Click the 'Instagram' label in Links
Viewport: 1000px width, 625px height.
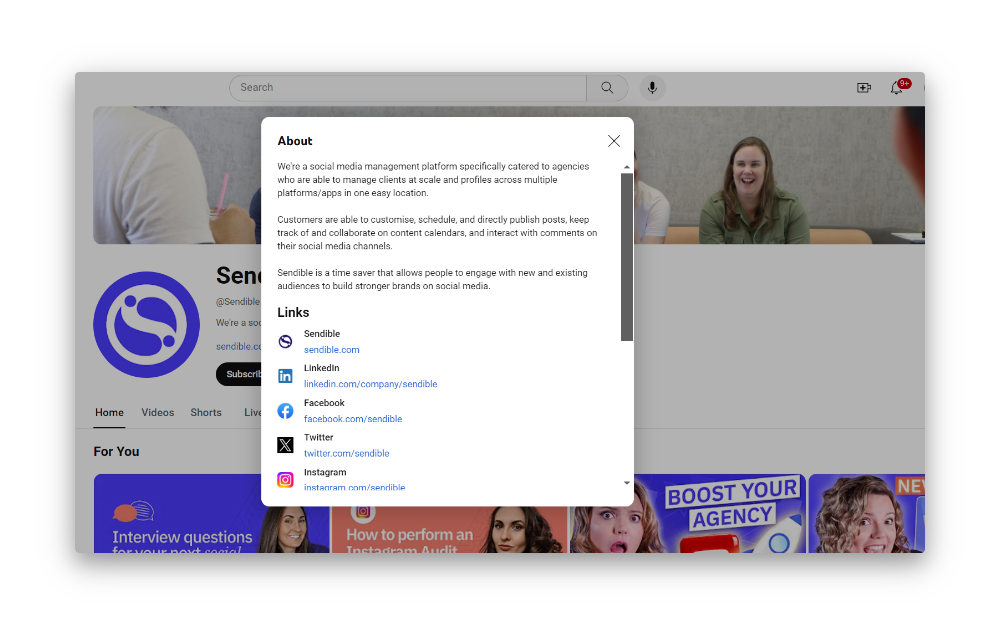(x=325, y=473)
